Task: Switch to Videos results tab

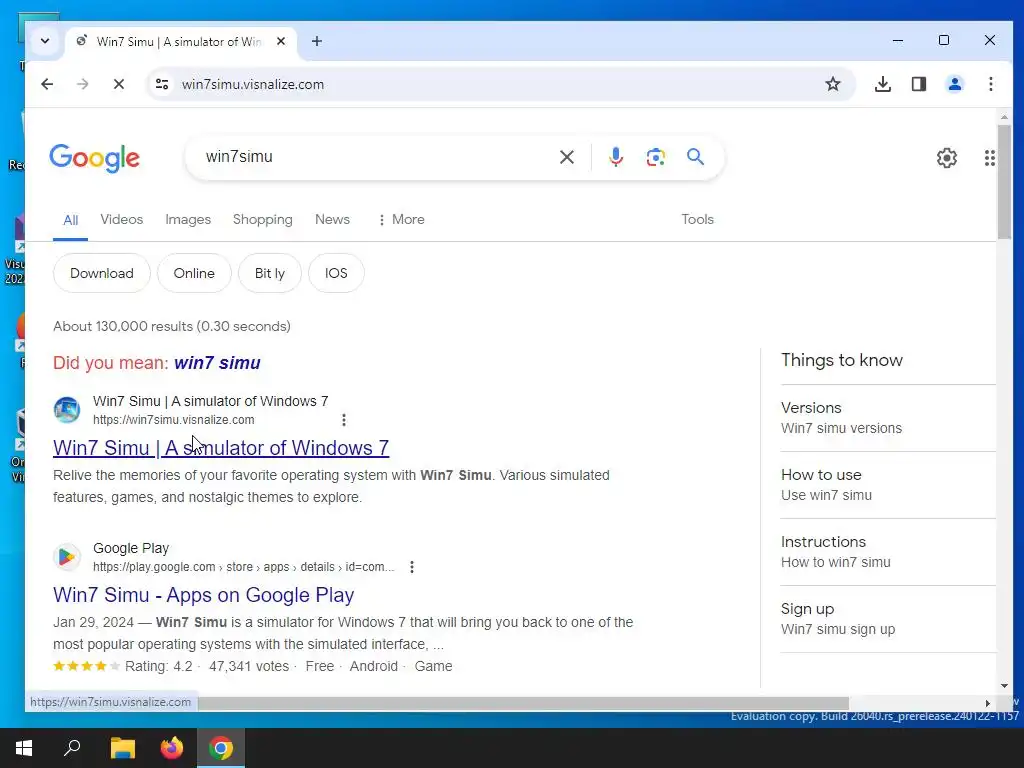Action: click(x=121, y=219)
